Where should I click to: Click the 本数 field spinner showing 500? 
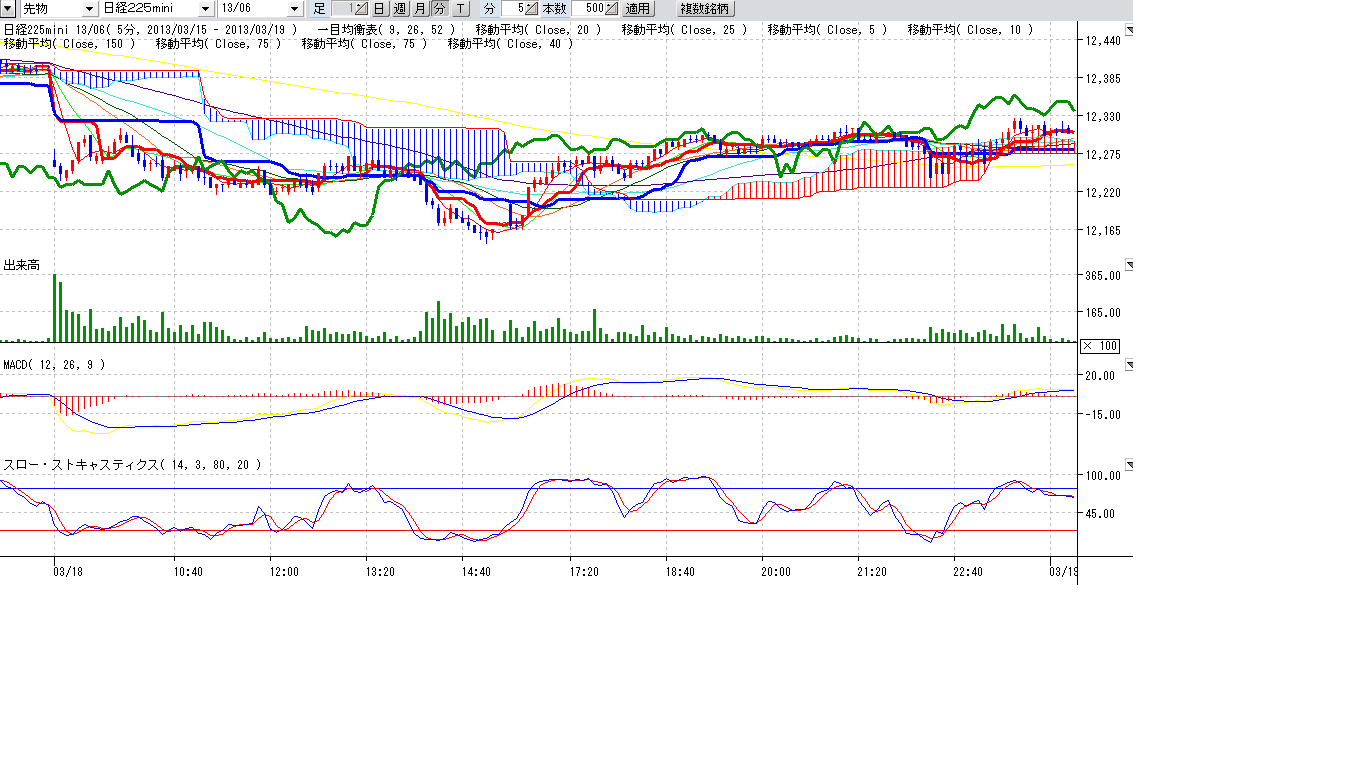(611, 9)
